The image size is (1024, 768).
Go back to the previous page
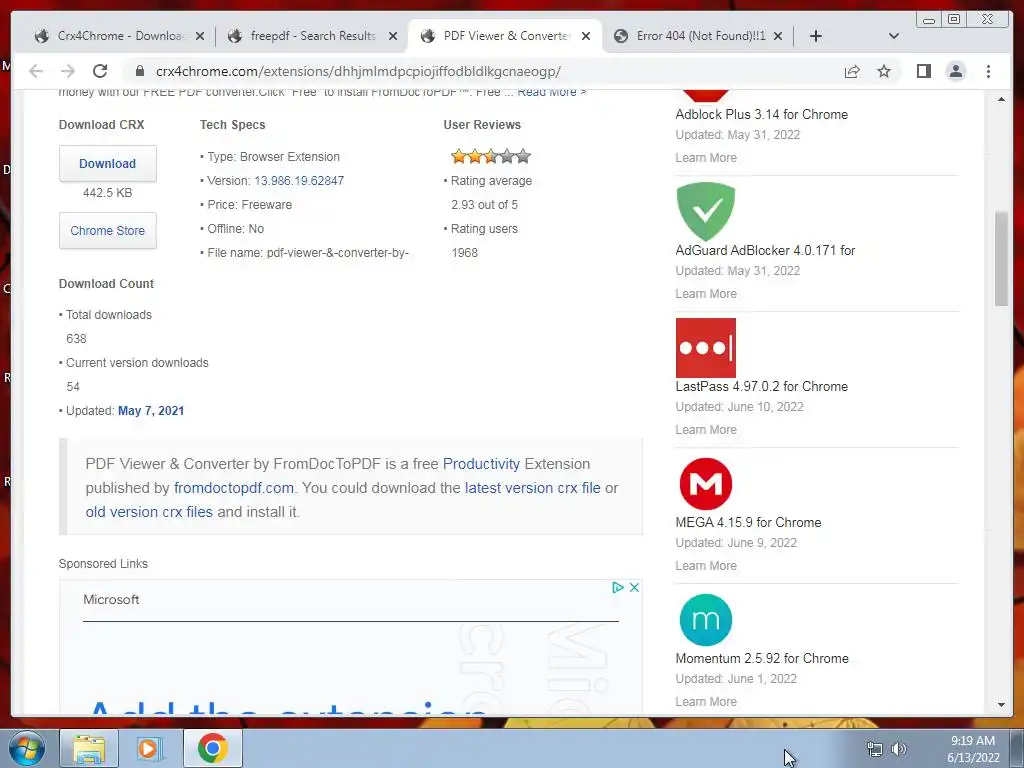tap(36, 71)
